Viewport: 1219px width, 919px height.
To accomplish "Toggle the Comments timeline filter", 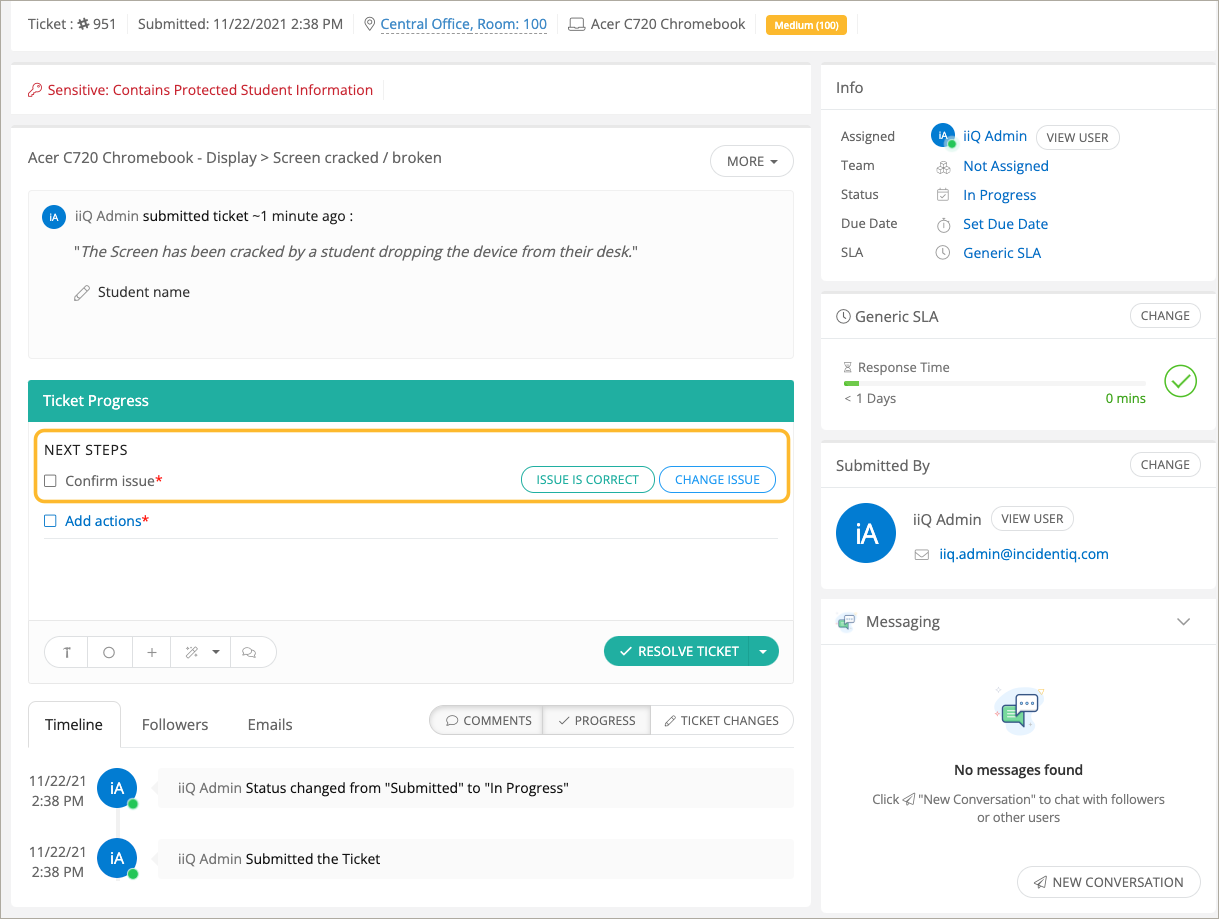I will [x=487, y=720].
